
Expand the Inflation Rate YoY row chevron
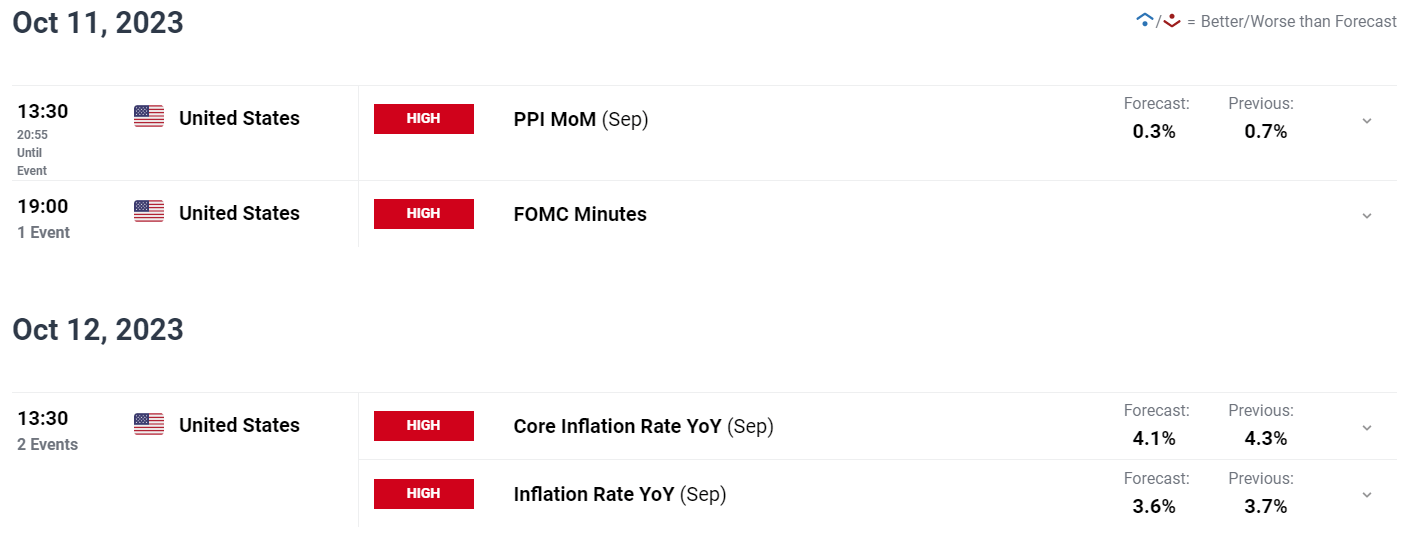tap(1367, 495)
